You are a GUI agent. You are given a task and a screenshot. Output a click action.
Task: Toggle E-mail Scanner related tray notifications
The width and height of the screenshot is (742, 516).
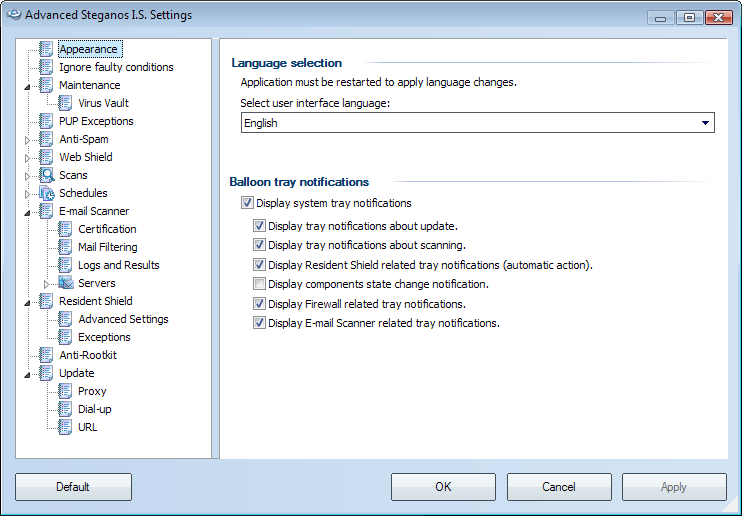(259, 323)
